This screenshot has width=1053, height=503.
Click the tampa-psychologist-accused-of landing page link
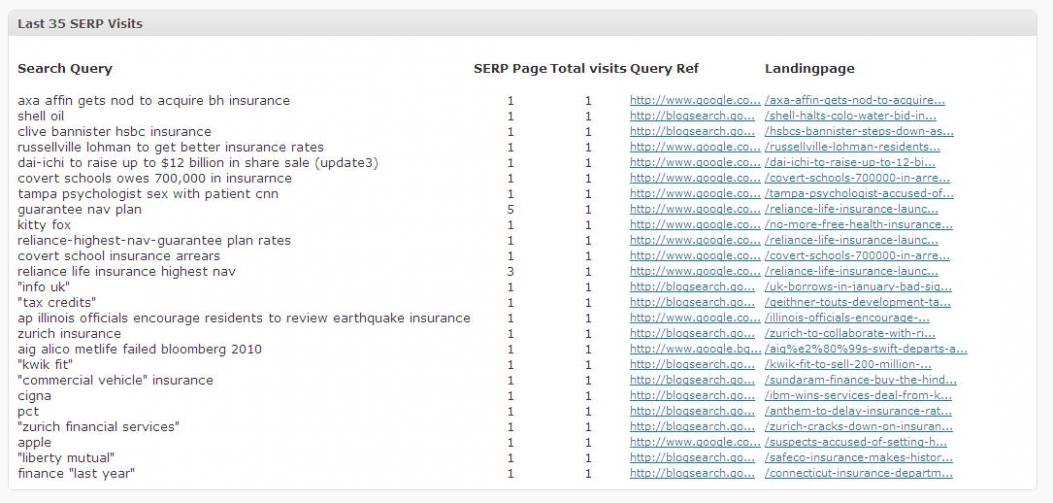(x=858, y=193)
